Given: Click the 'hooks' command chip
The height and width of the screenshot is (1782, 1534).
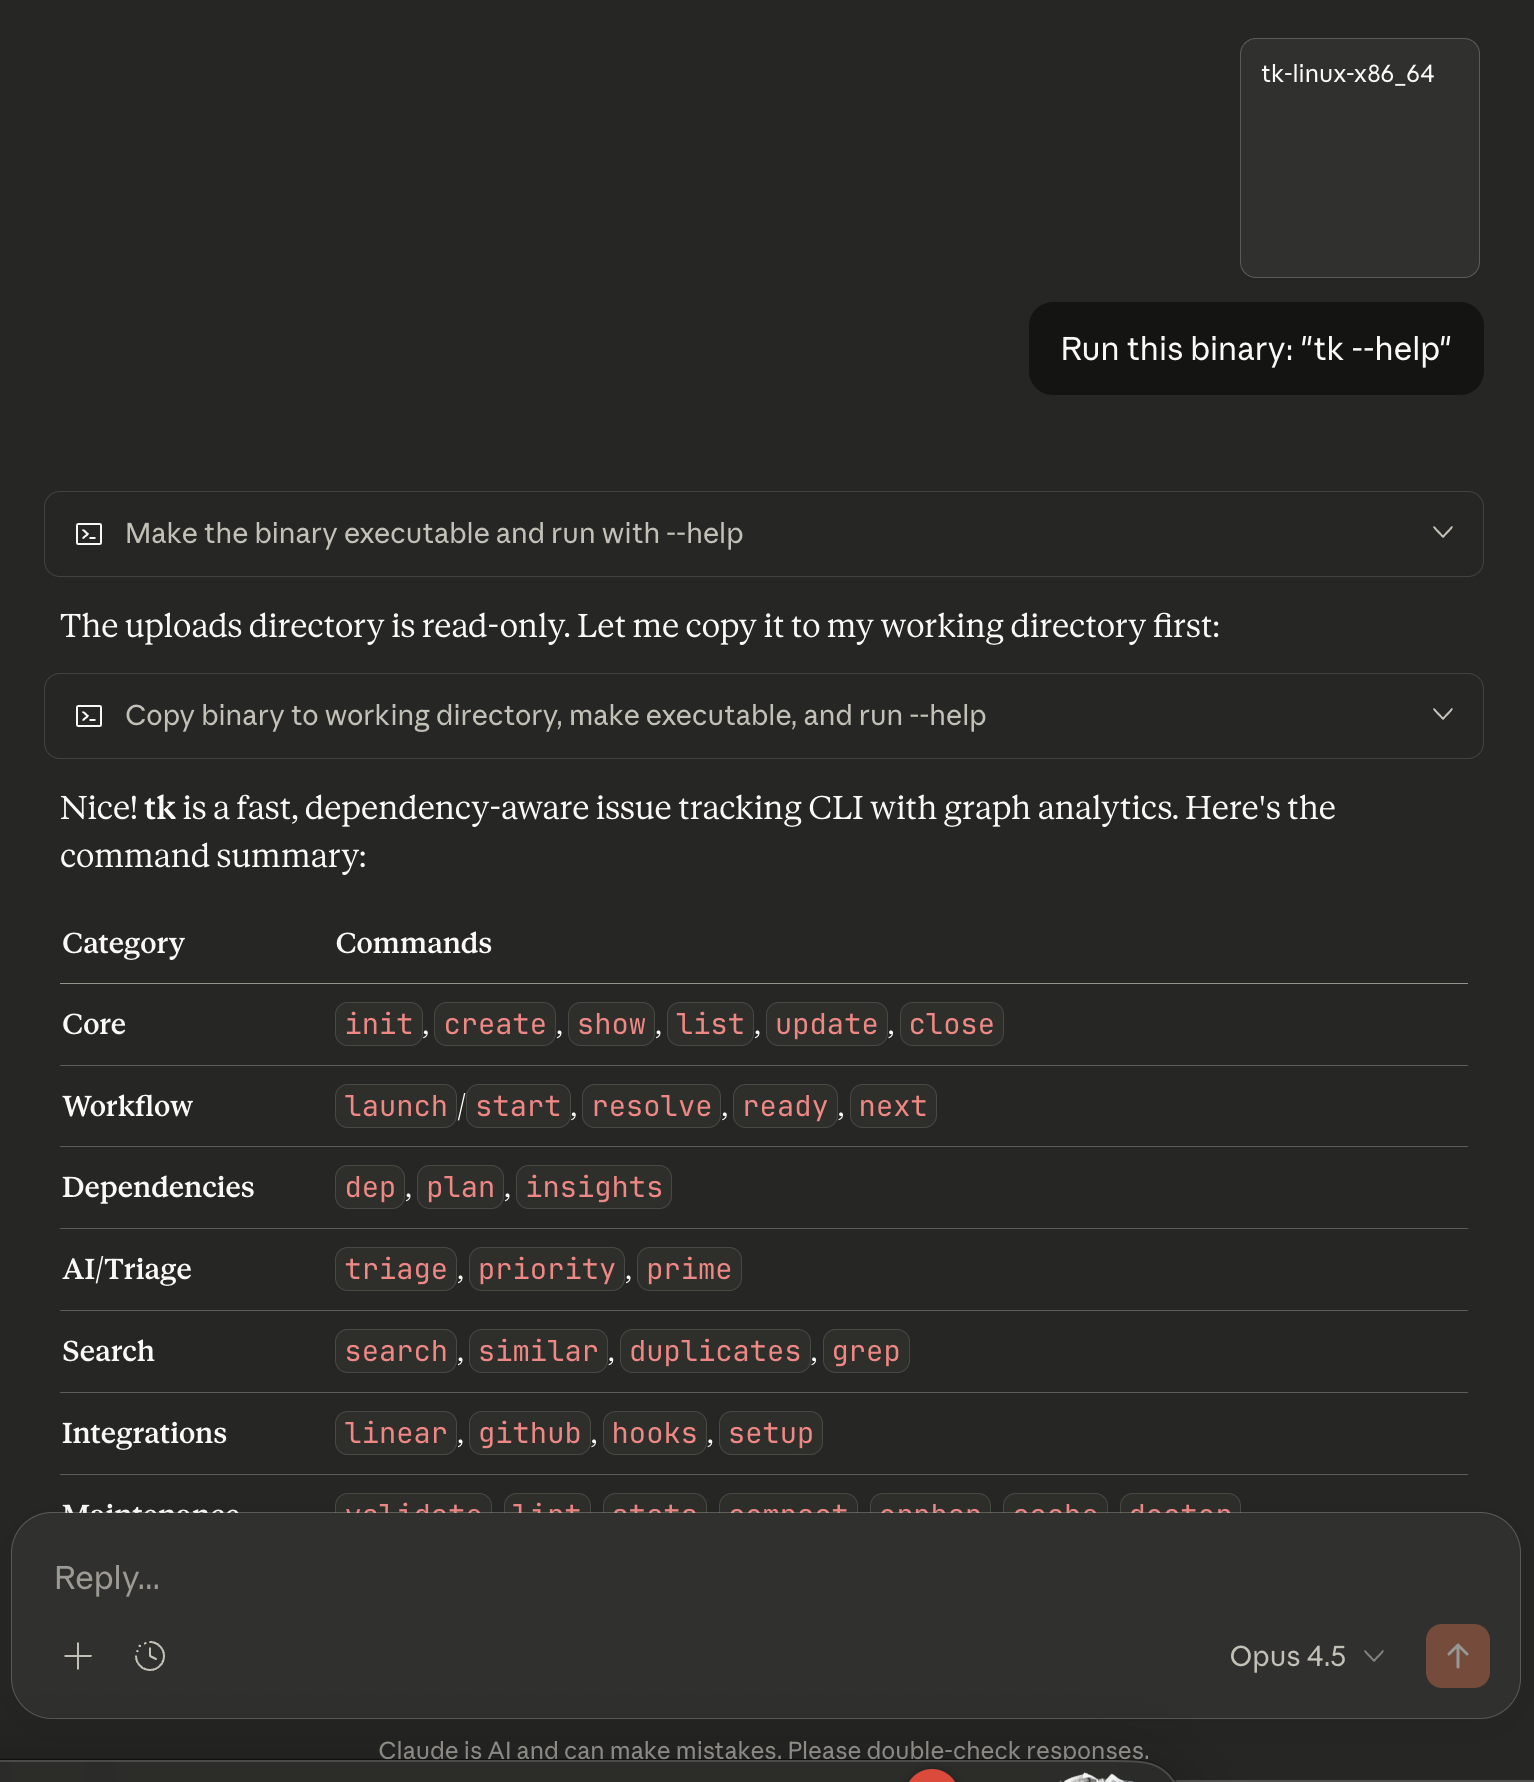Looking at the screenshot, I should pyautogui.click(x=655, y=1433).
